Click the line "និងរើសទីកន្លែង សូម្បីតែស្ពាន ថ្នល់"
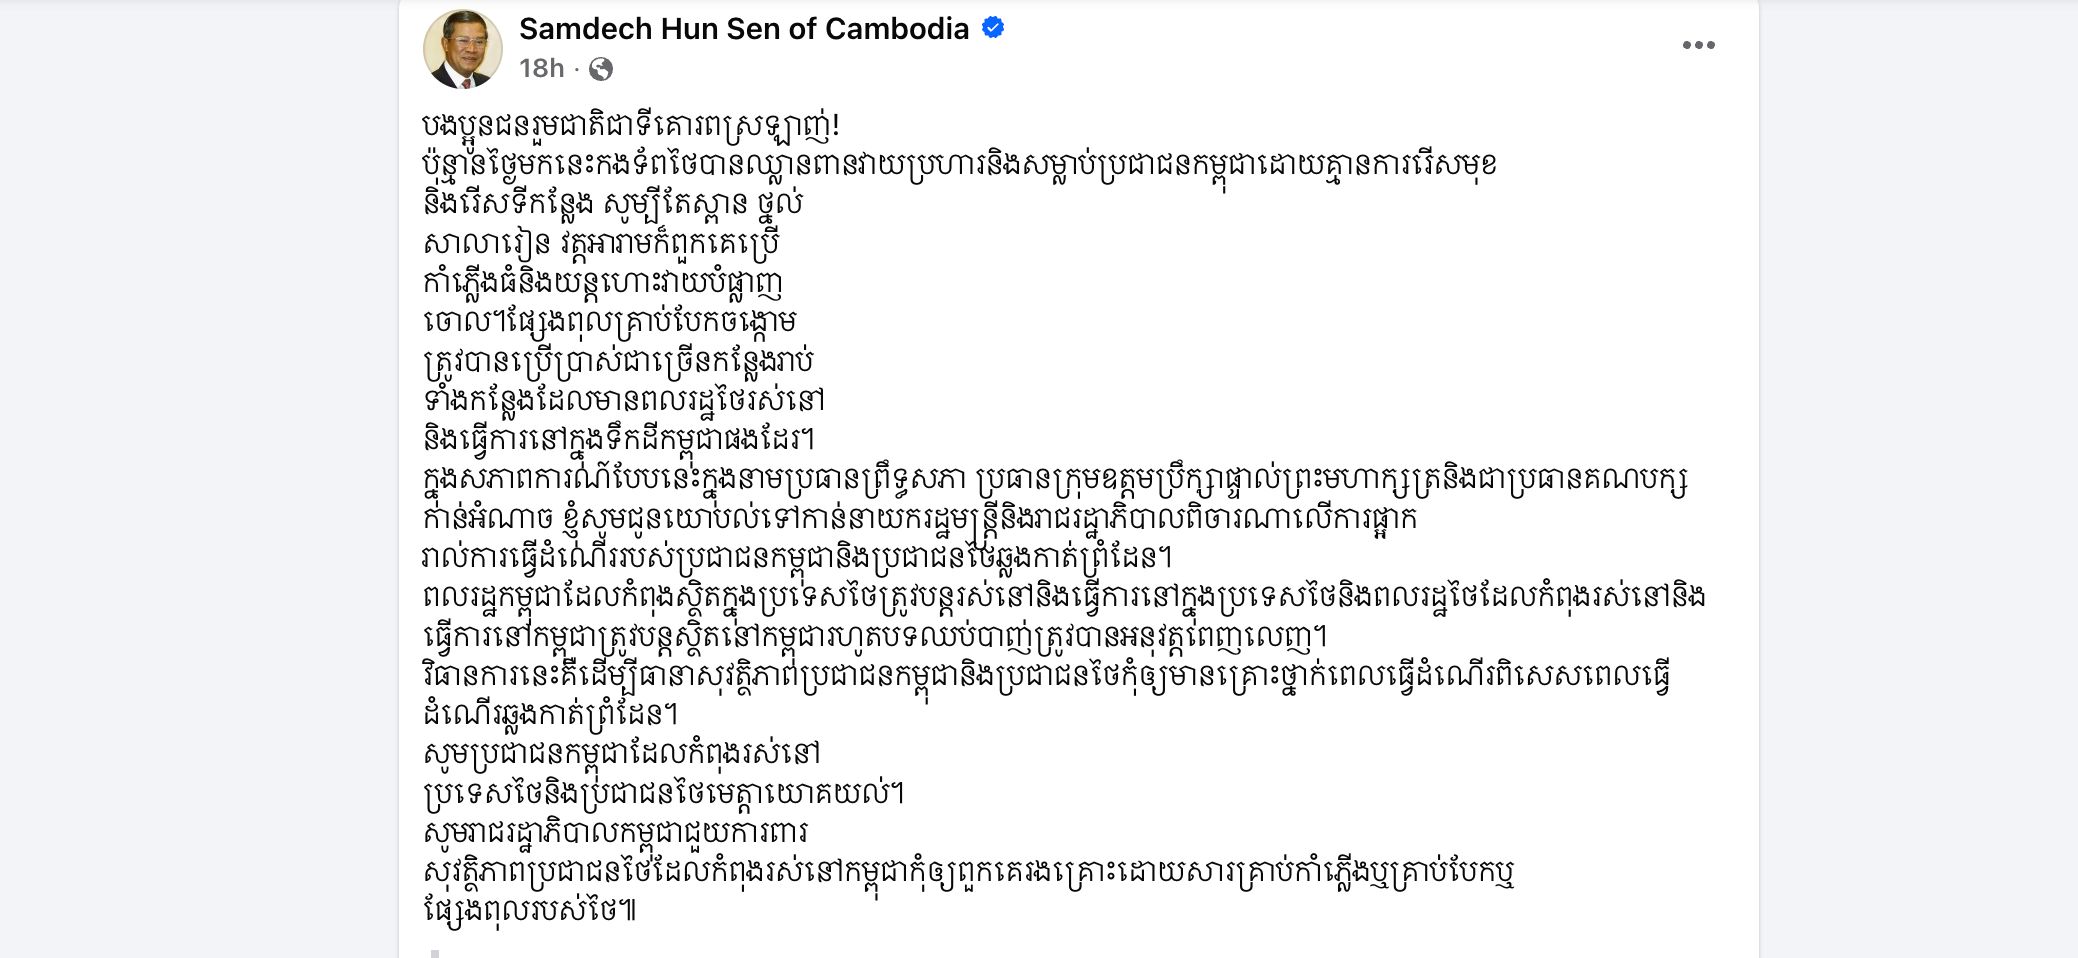This screenshot has width=2078, height=958. (613, 204)
